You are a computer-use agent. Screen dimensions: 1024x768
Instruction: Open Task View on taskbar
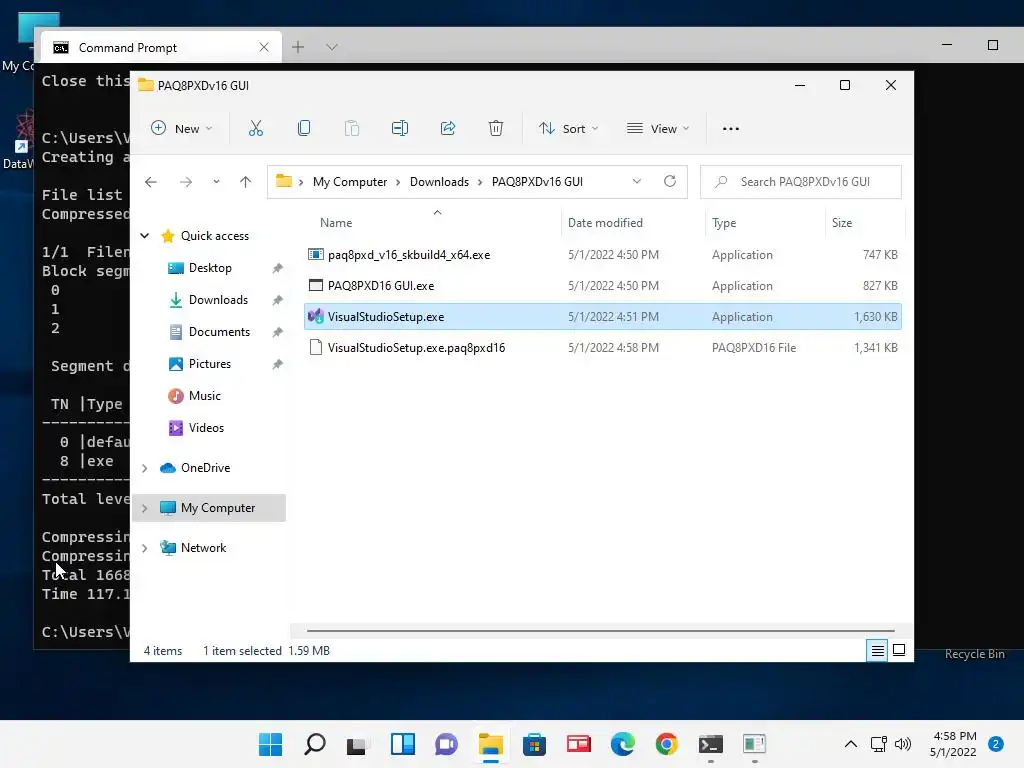point(357,744)
